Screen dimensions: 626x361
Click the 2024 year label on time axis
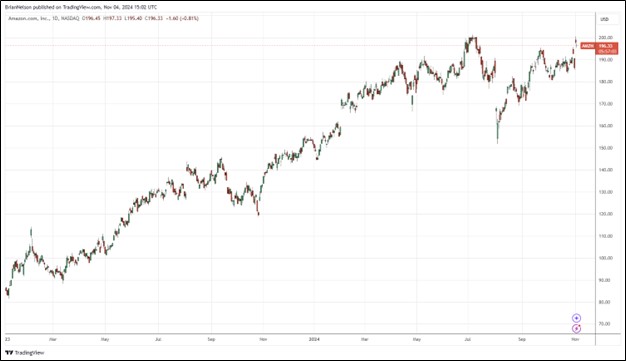pyautogui.click(x=315, y=339)
